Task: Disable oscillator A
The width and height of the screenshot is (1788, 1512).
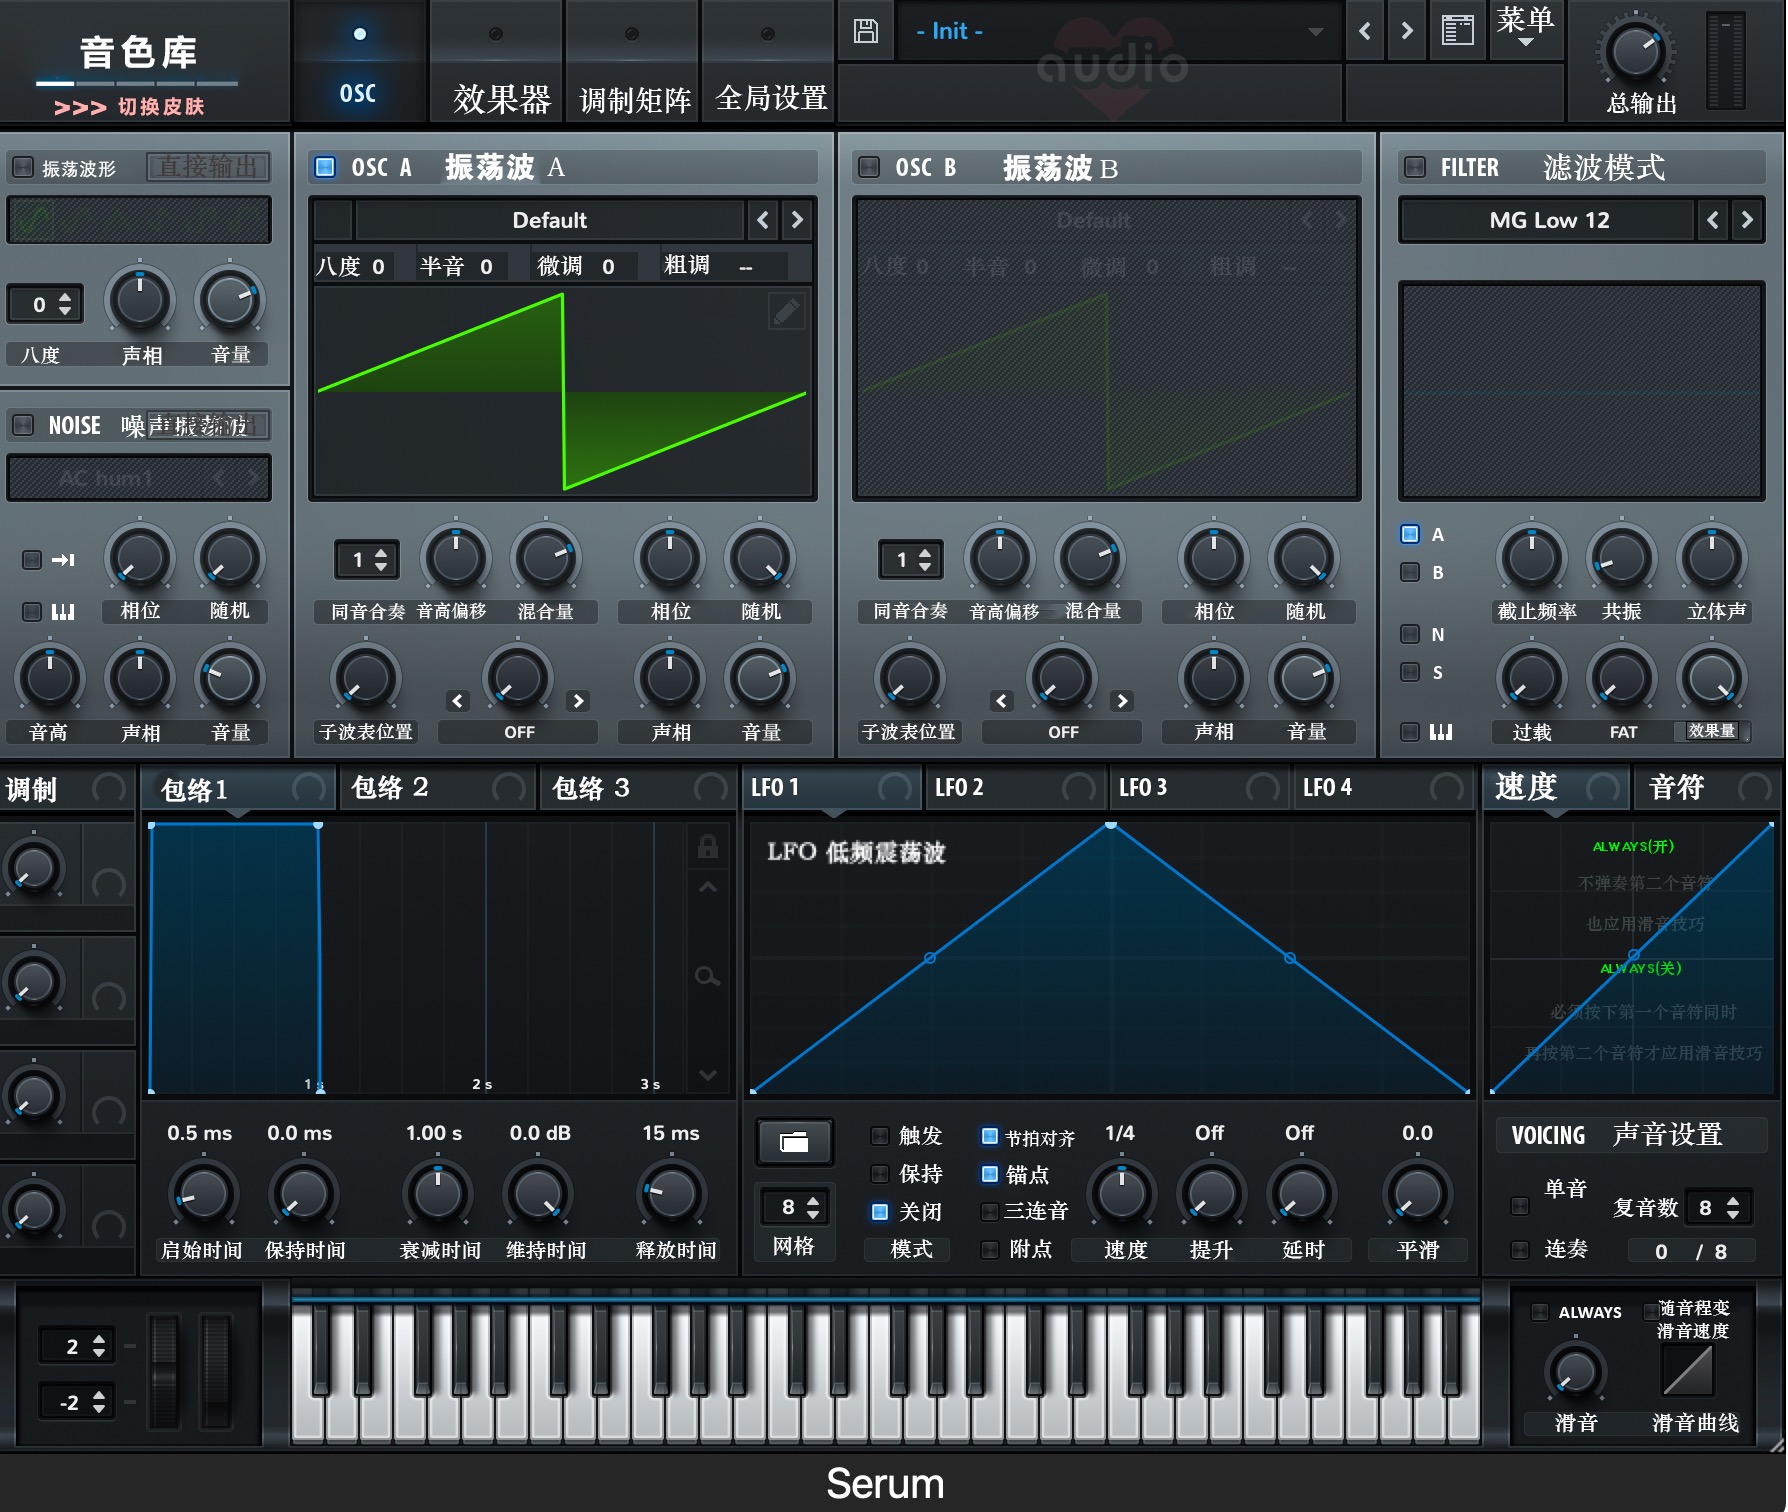Action: (325, 167)
